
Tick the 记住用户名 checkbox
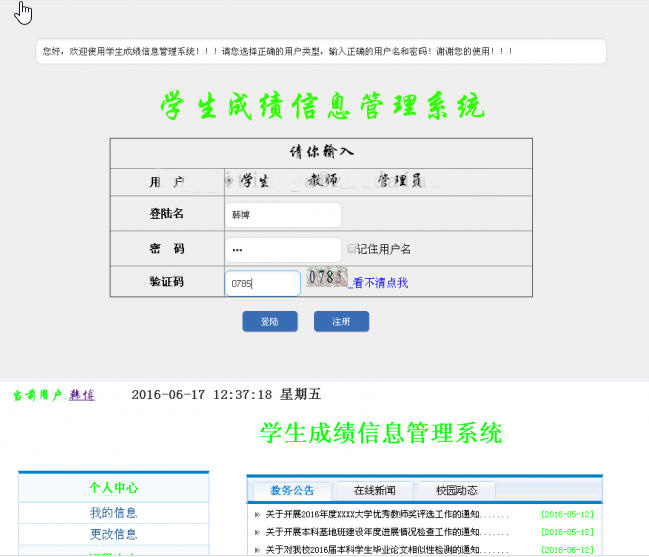(x=351, y=248)
